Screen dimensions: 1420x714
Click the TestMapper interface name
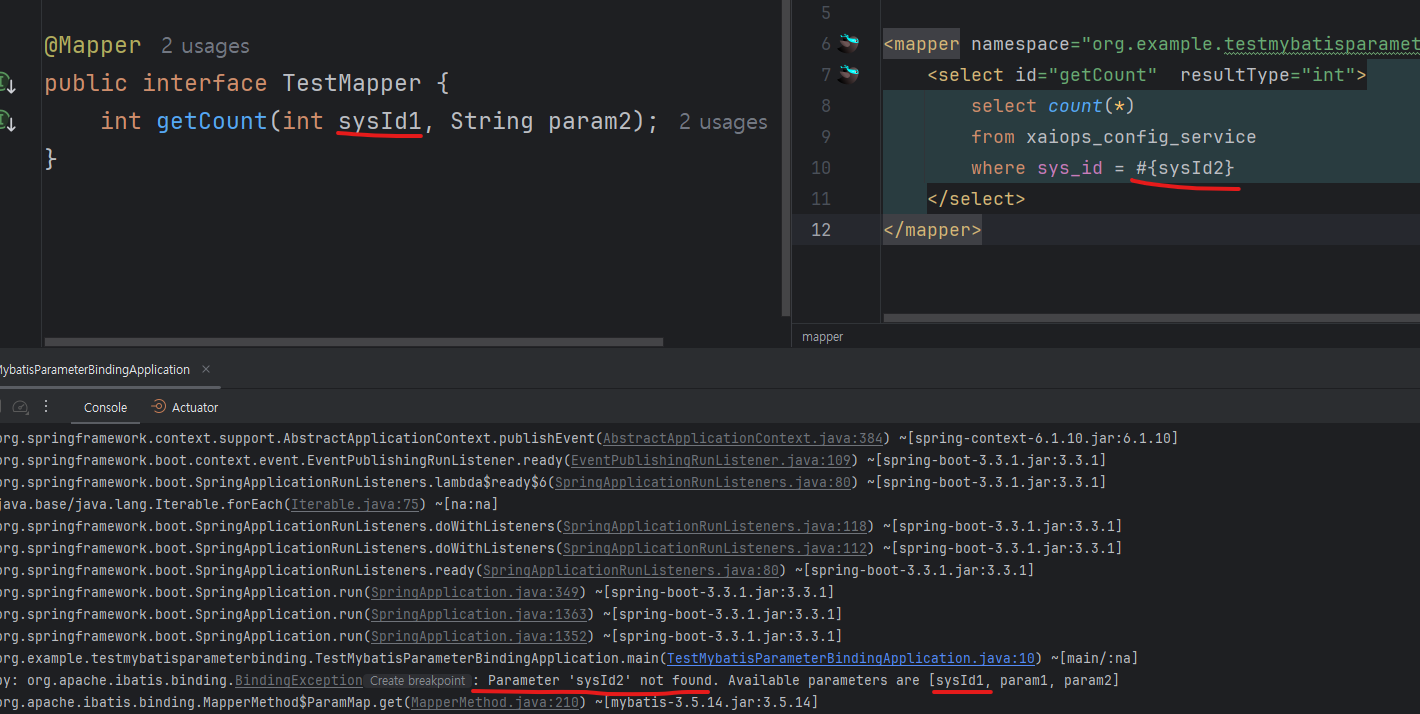(x=351, y=83)
